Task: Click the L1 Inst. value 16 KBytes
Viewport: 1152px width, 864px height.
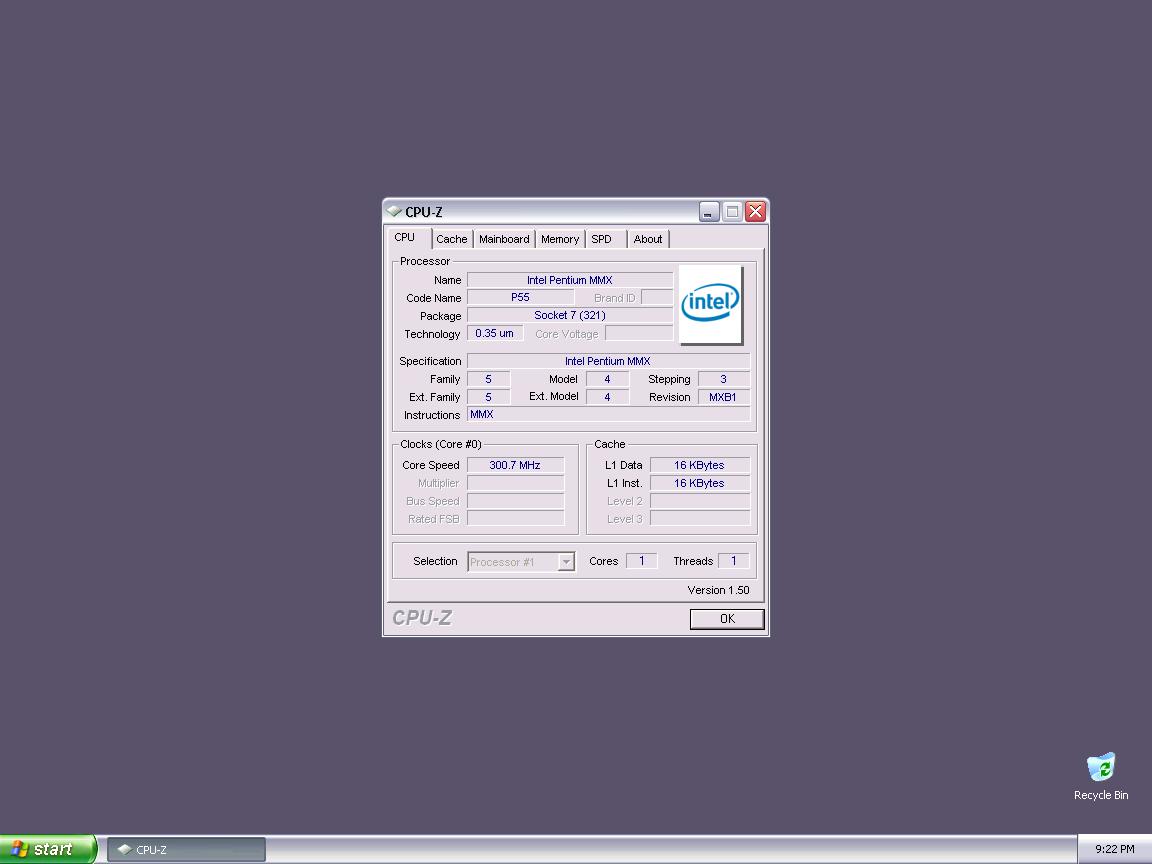Action: coord(699,483)
